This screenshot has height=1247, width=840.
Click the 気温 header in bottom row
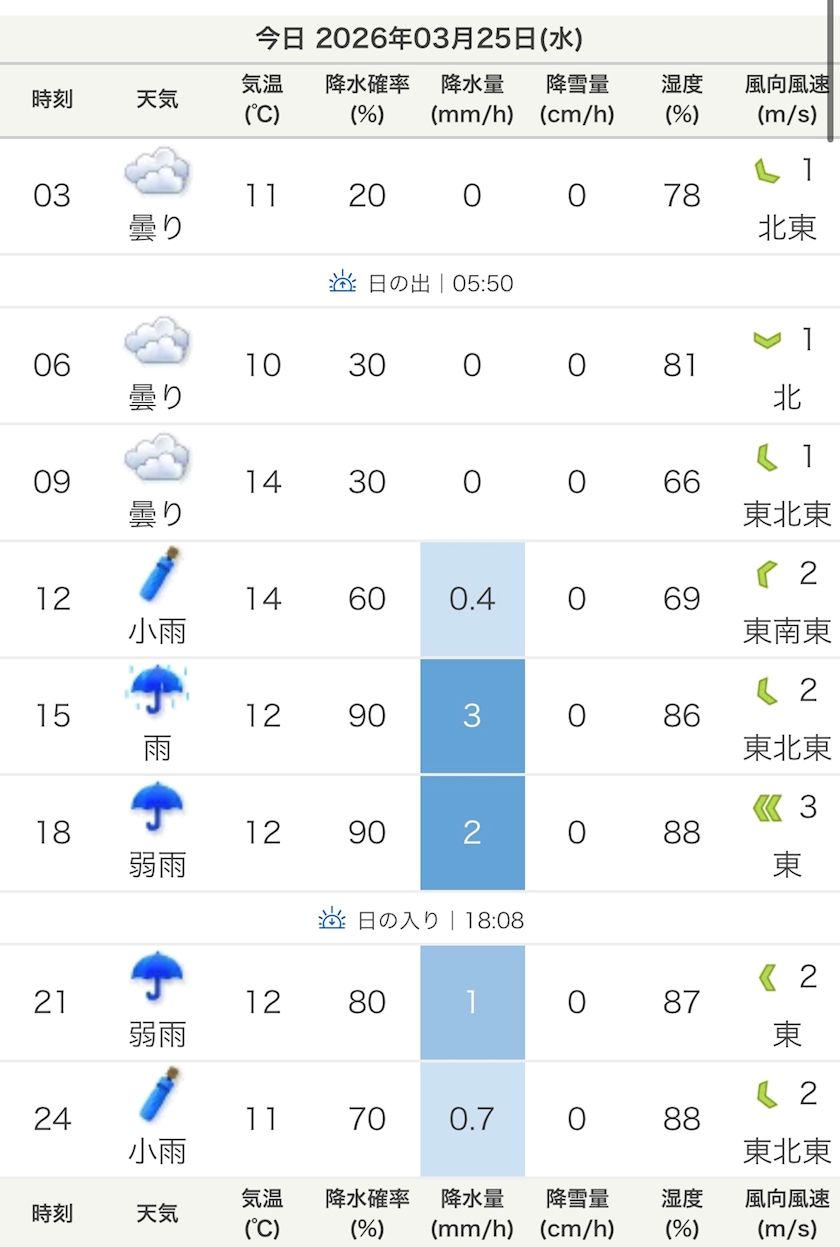pos(262,1213)
